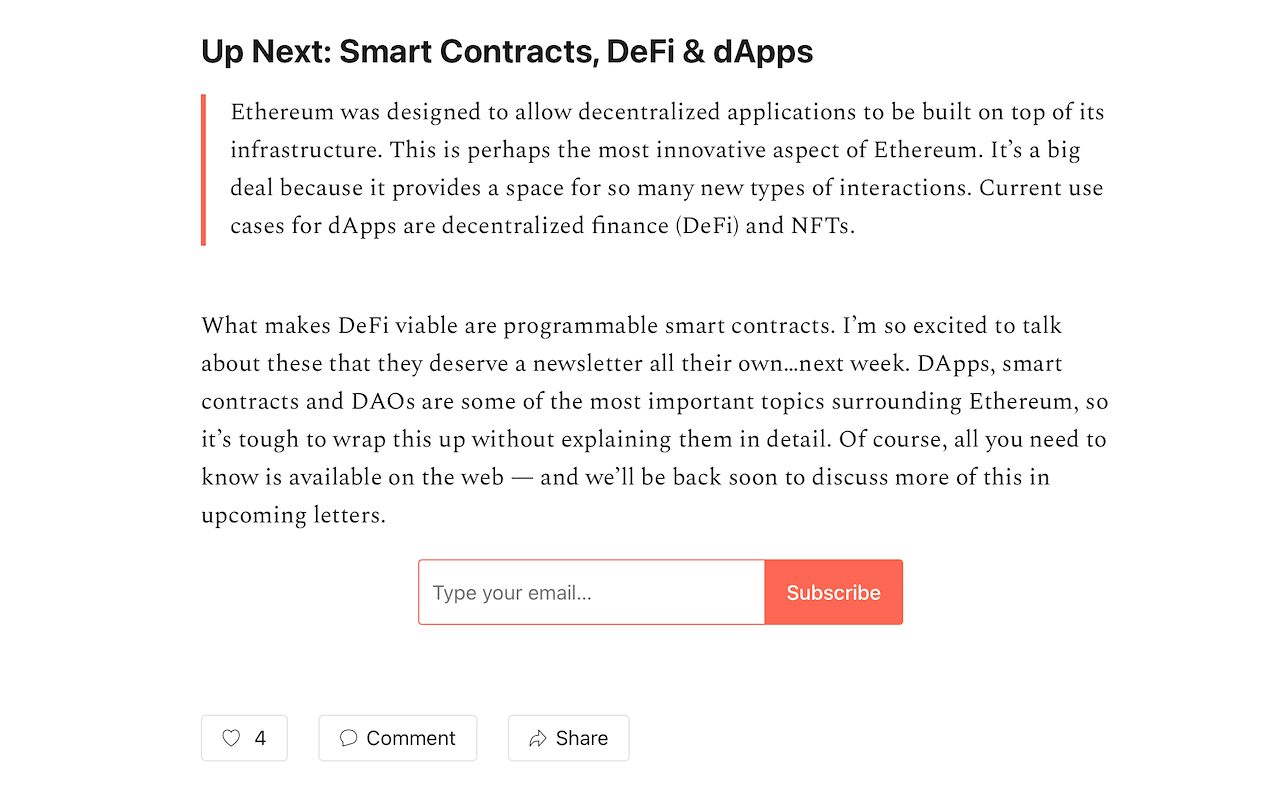
Task: Click the like count number 4
Action: pos(260,738)
